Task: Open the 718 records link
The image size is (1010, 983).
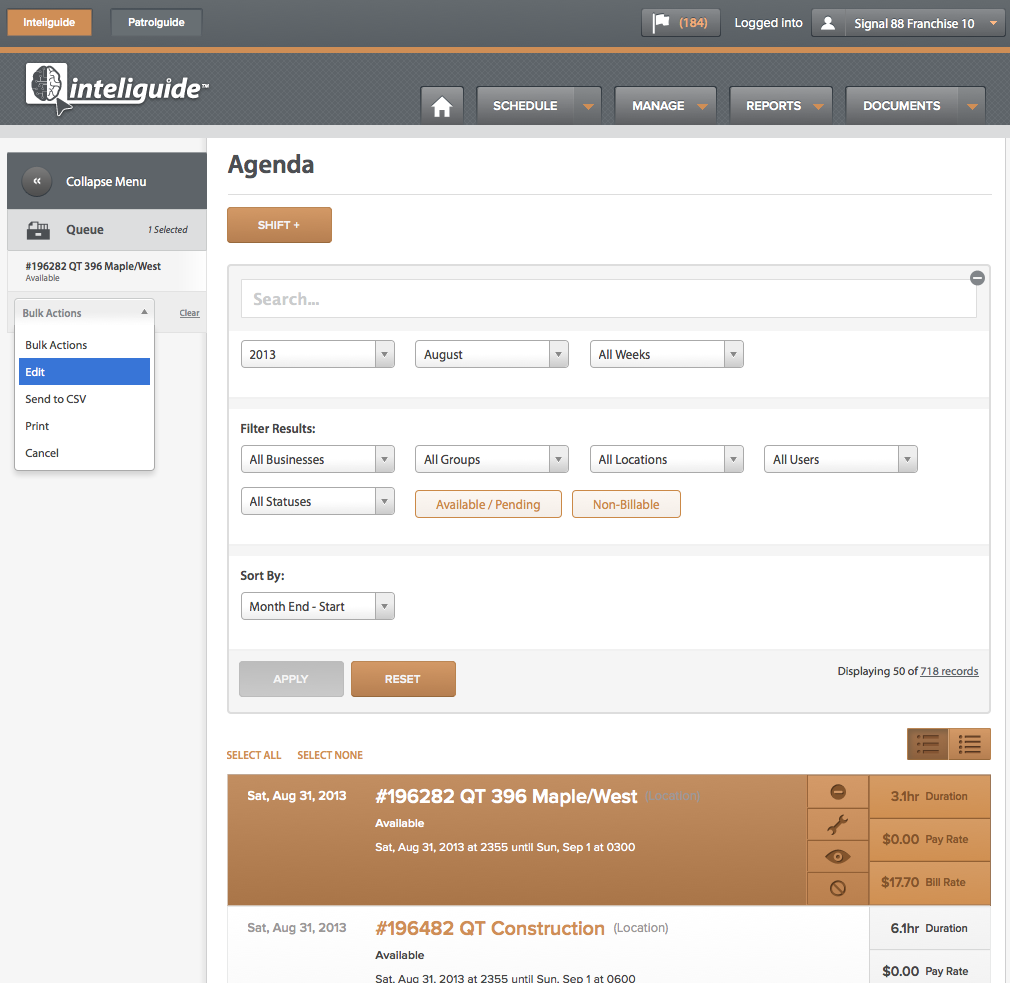Action: [949, 671]
